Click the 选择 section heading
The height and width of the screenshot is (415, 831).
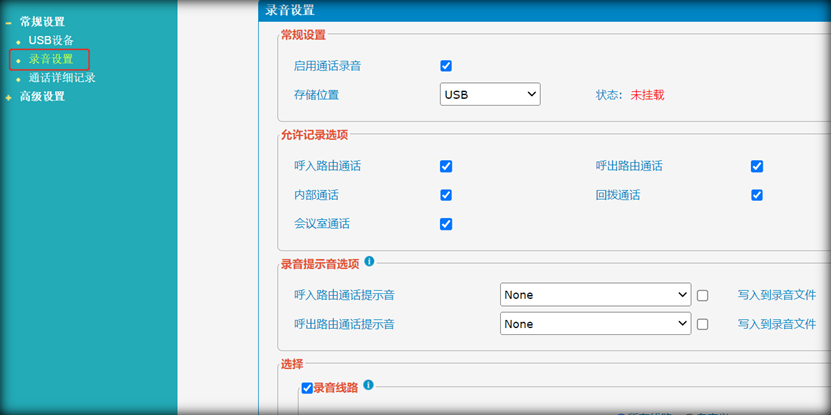(x=291, y=364)
